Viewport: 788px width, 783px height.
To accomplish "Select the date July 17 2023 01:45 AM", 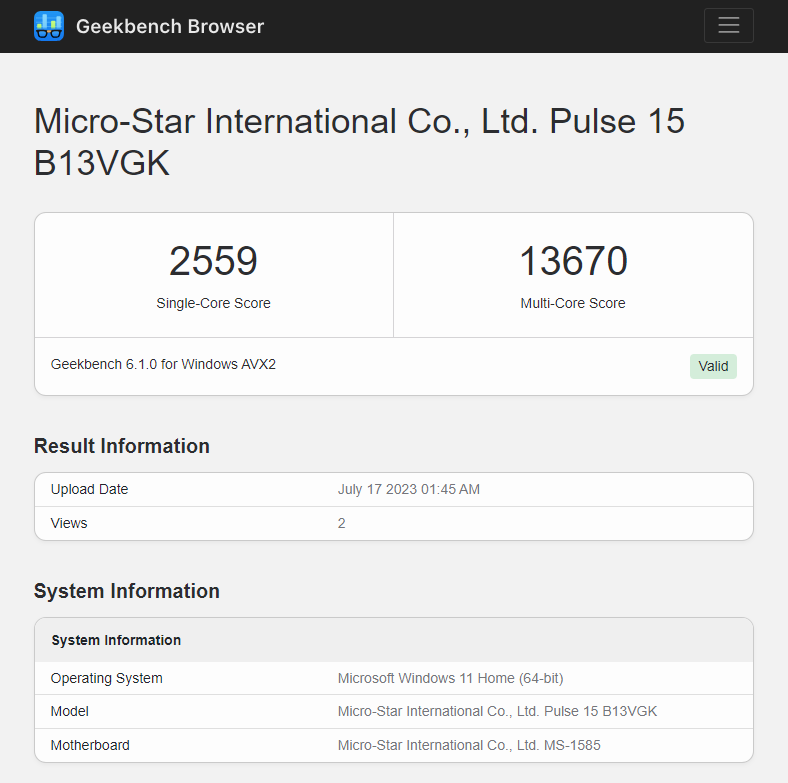I will 409,489.
